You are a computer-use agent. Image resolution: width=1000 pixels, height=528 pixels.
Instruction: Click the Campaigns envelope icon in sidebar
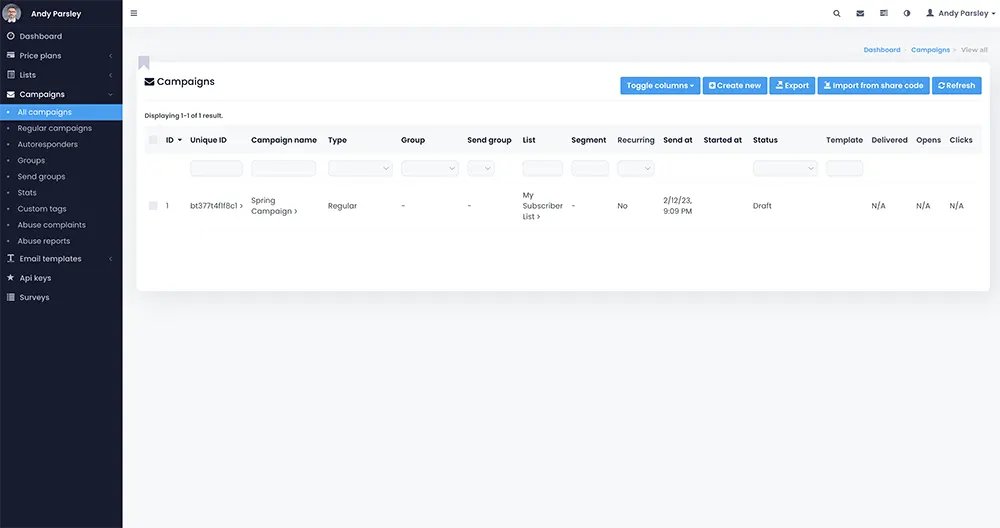10,94
